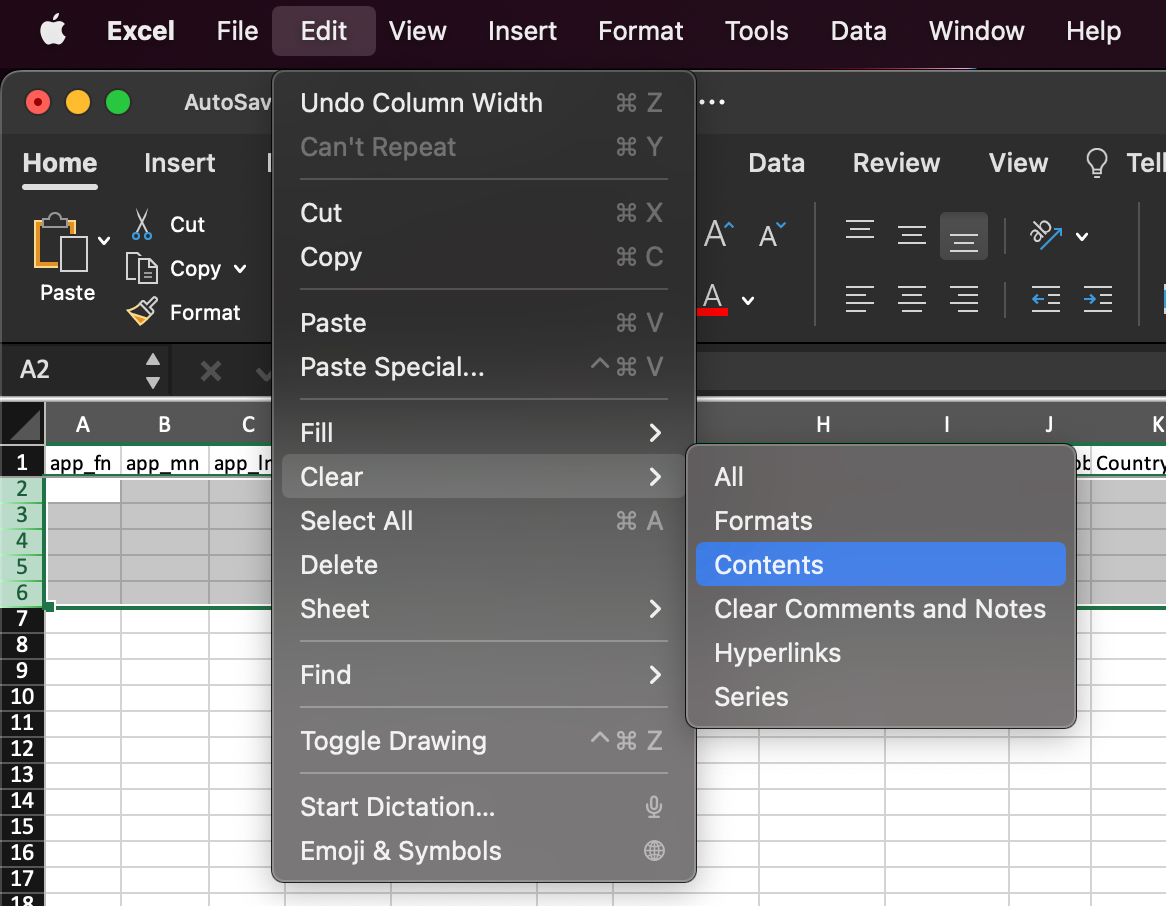Select column B header
The image size is (1166, 906).
point(164,425)
